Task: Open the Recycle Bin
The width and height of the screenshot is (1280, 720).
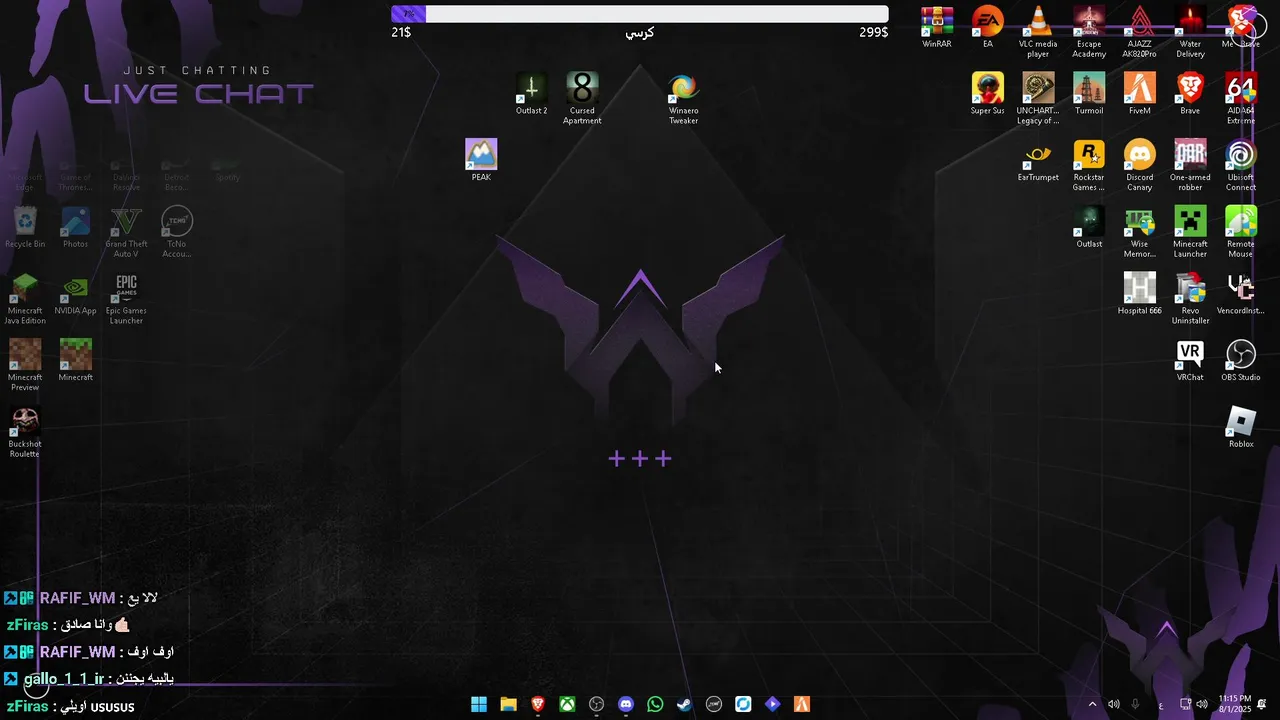Action: 25,227
